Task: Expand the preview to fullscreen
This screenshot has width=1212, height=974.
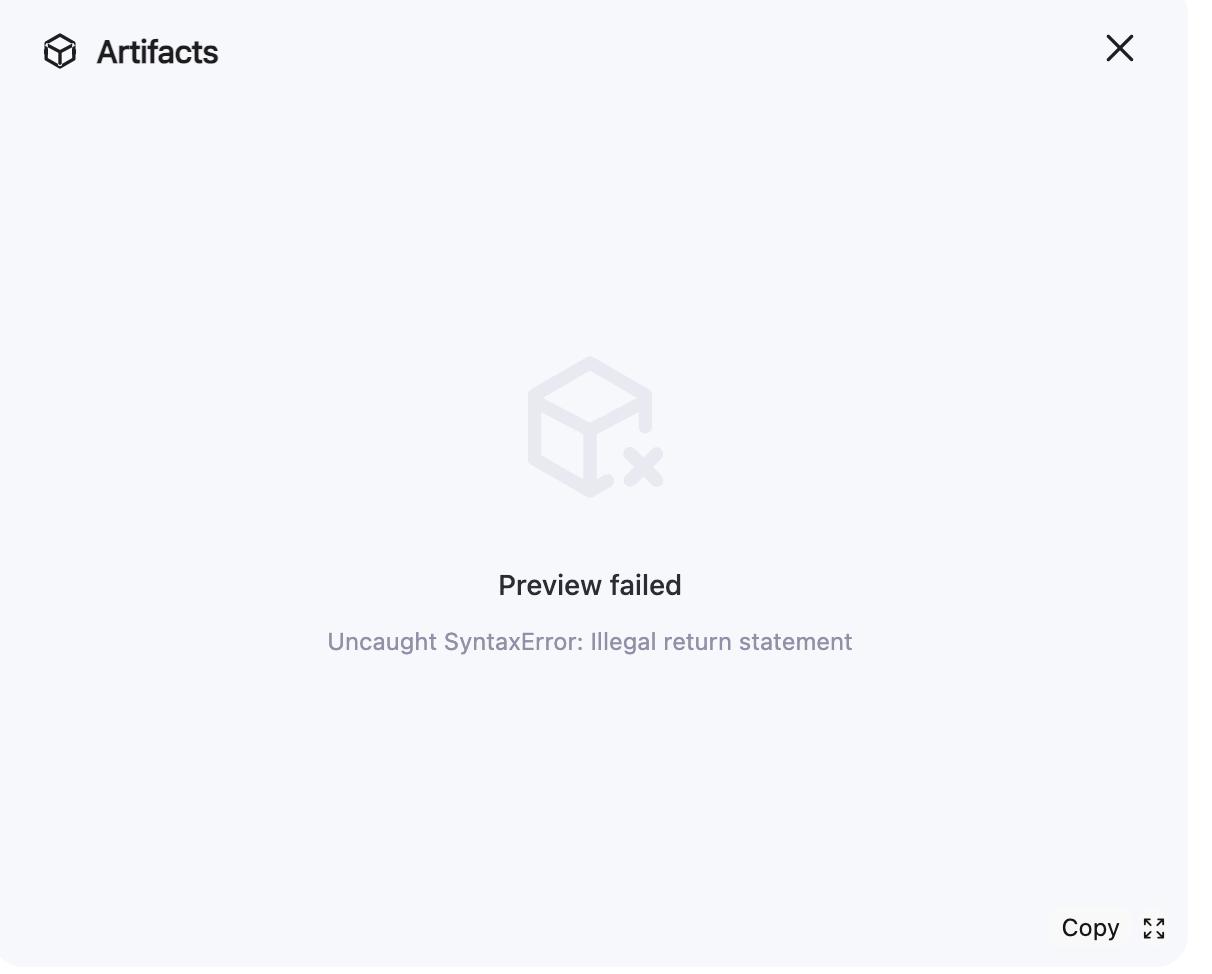Action: [1154, 928]
